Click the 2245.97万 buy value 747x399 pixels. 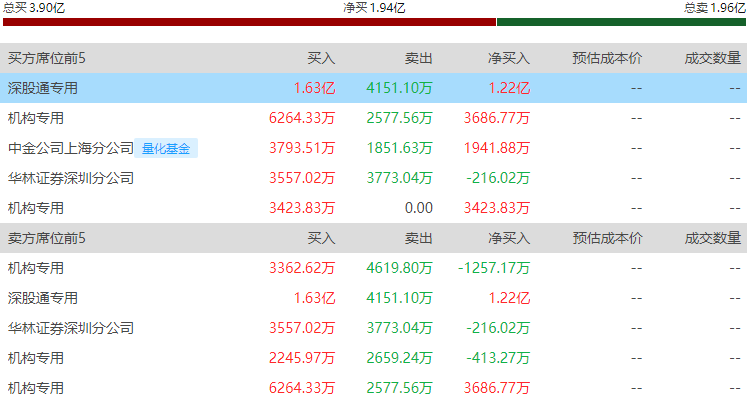coord(302,358)
